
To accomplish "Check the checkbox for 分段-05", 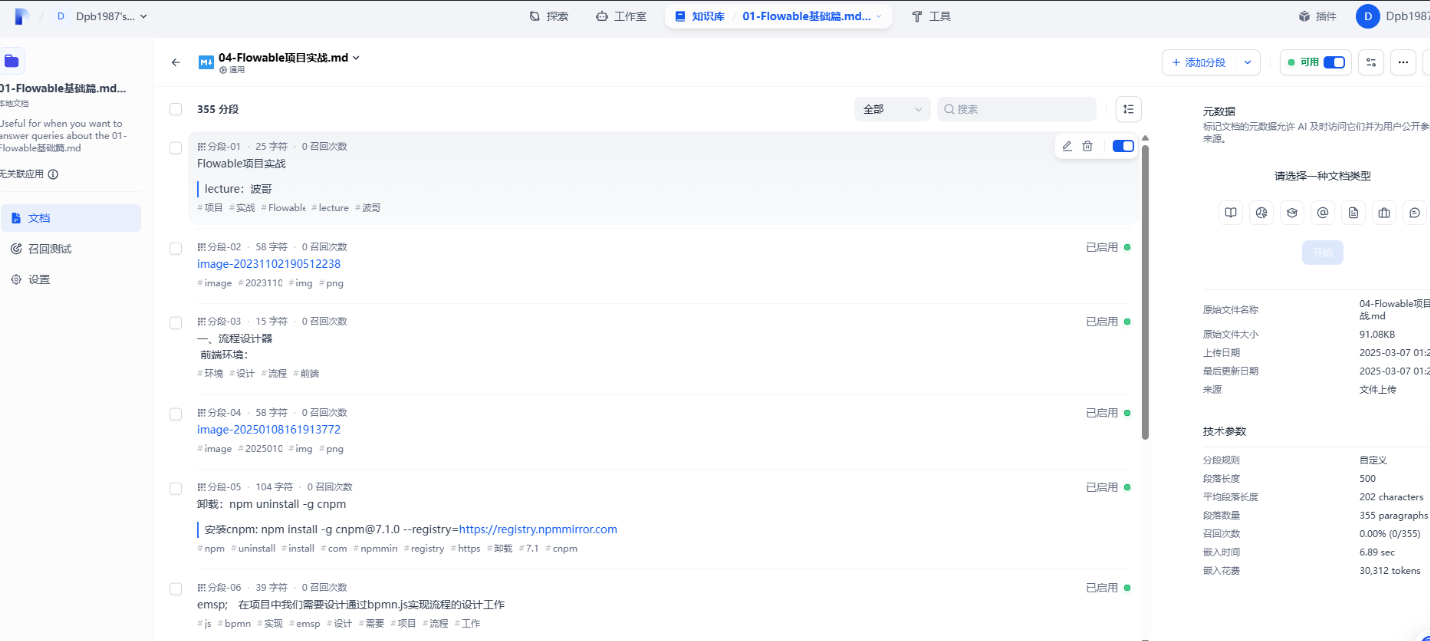I will [176, 488].
